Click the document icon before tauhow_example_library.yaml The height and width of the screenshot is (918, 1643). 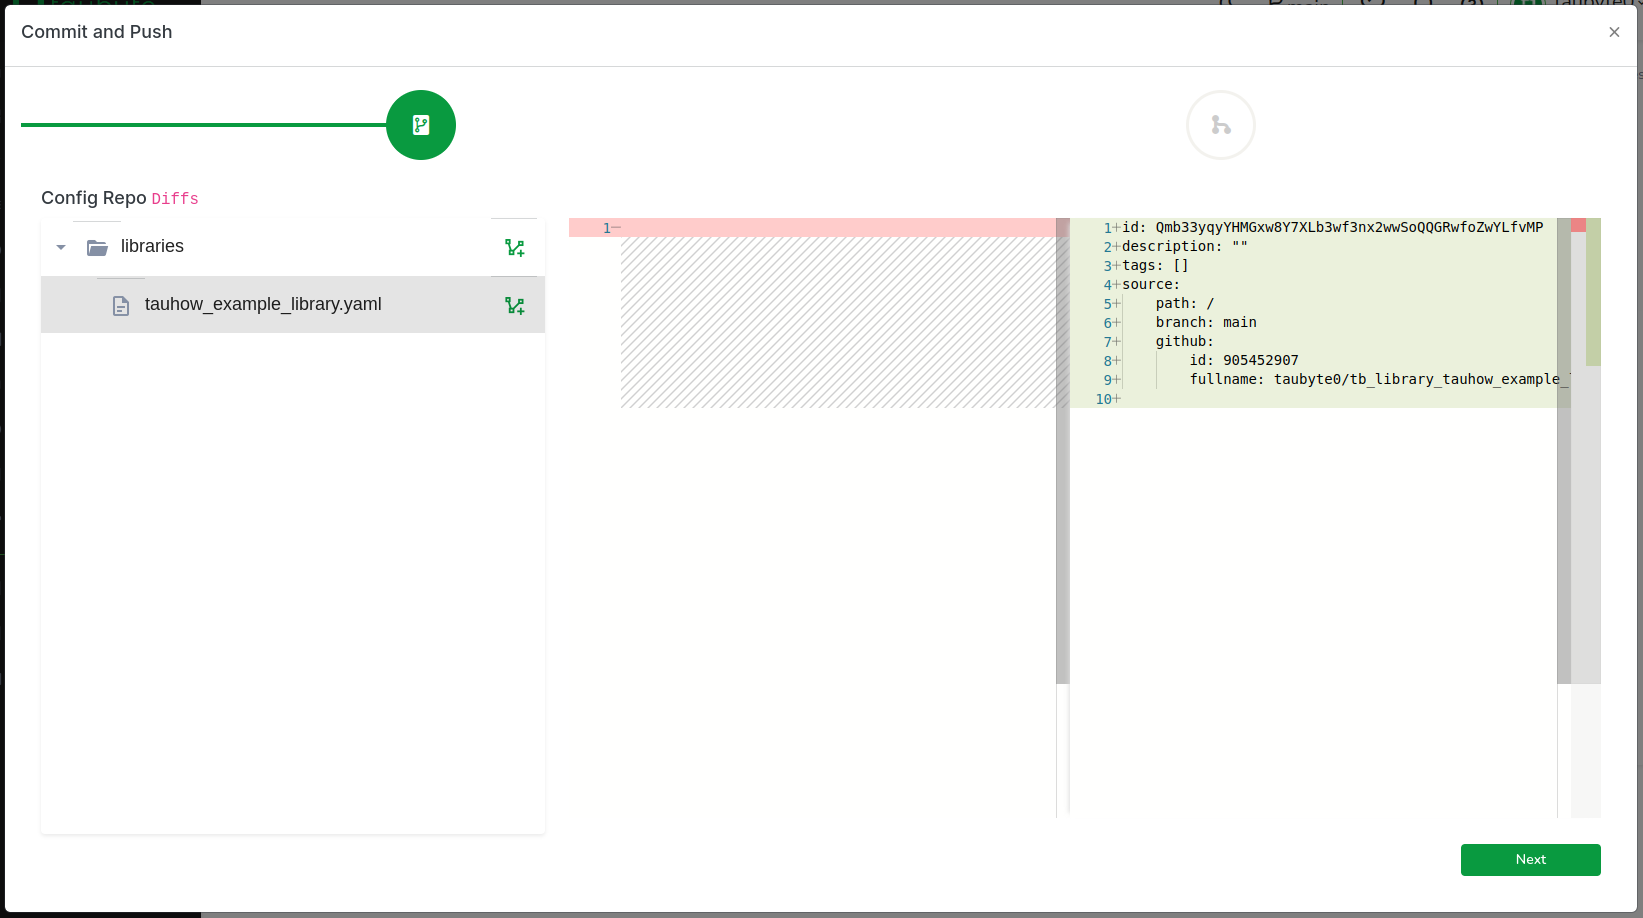(x=121, y=305)
